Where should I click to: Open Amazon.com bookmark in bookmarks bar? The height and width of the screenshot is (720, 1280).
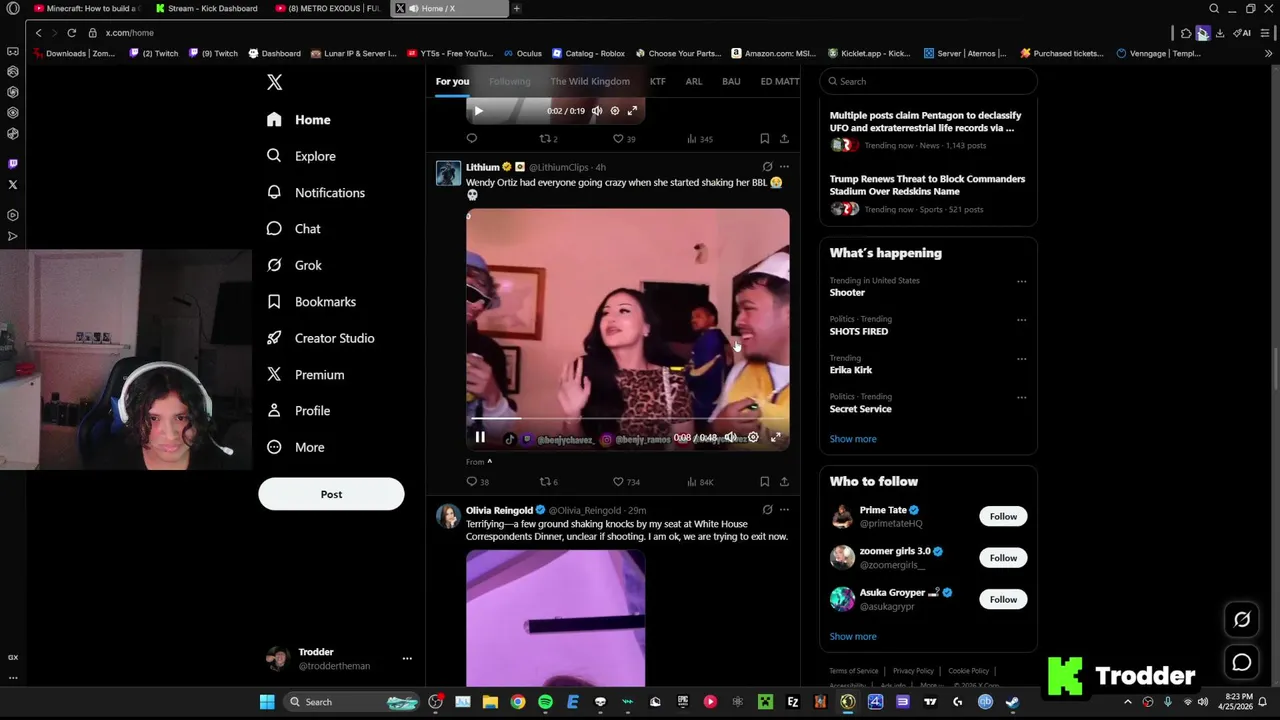tap(774, 53)
